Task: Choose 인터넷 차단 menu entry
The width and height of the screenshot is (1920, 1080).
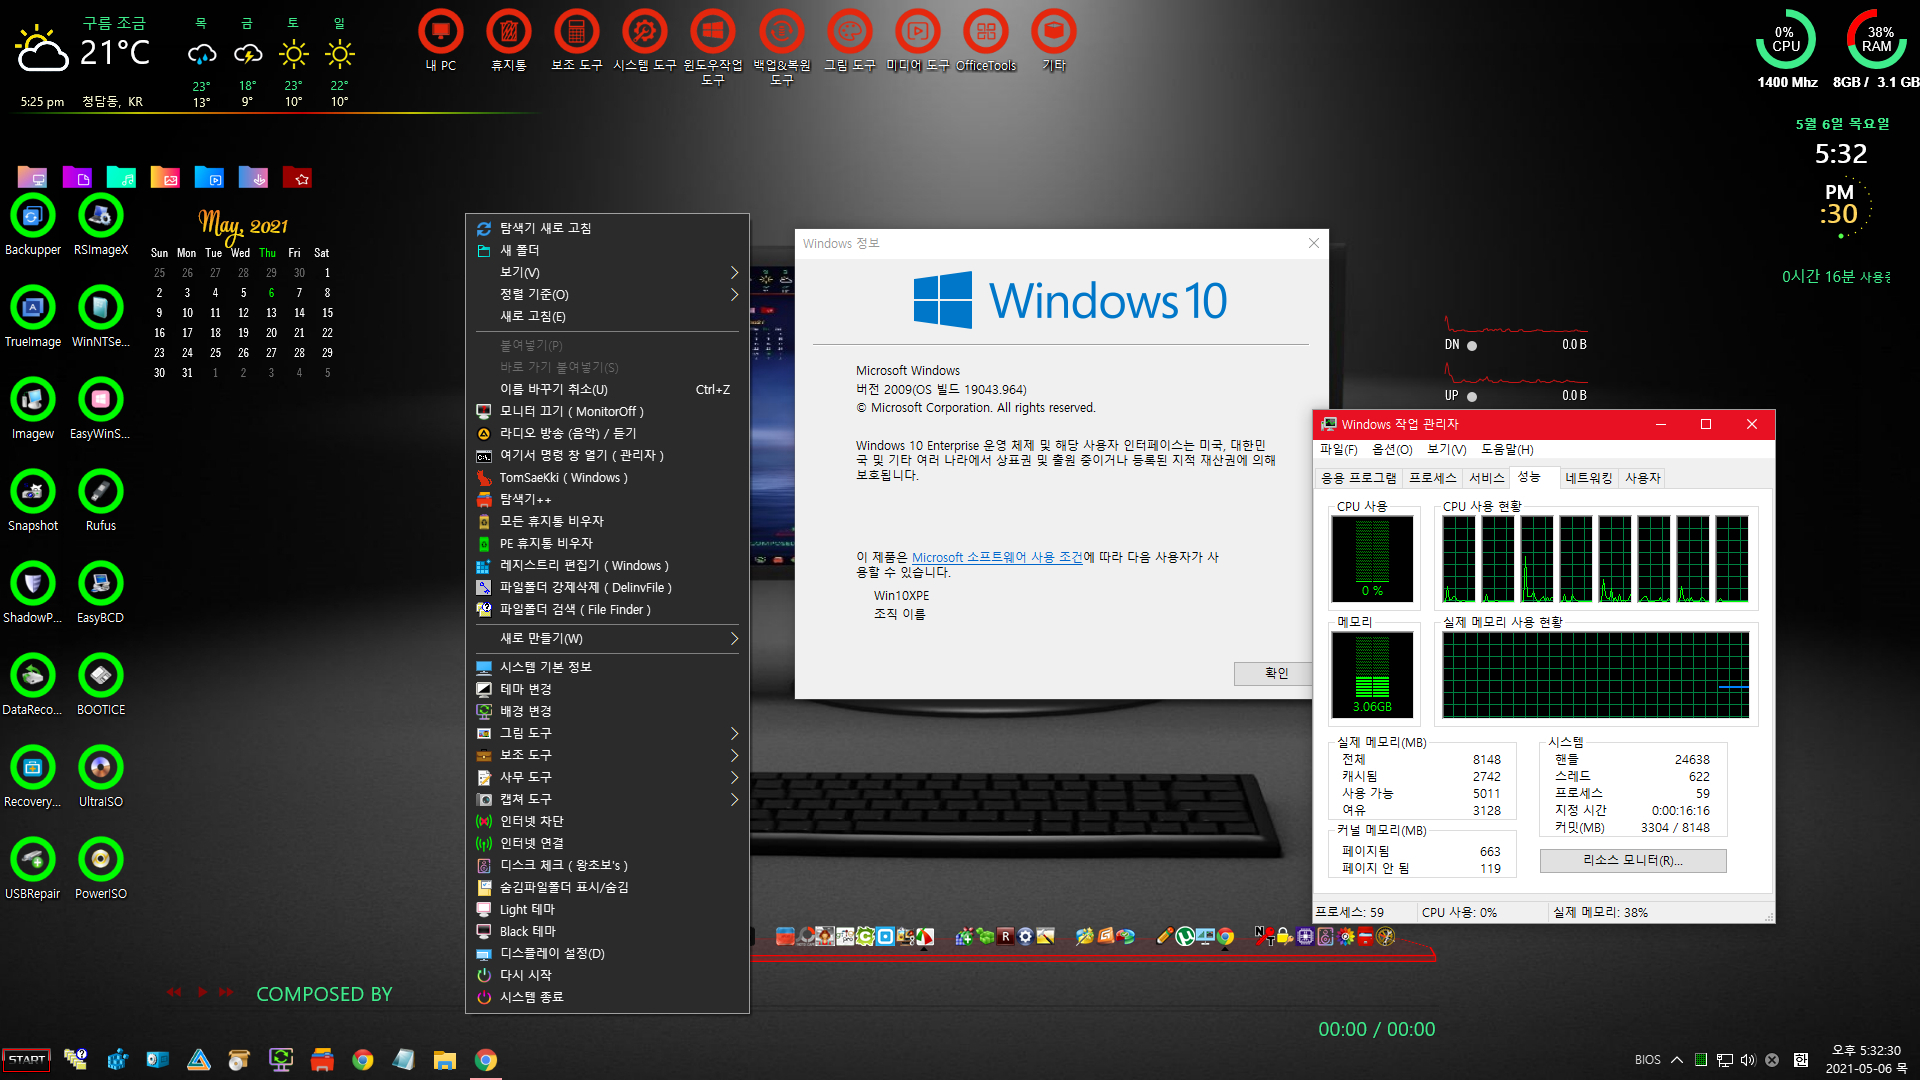Action: 607,821
